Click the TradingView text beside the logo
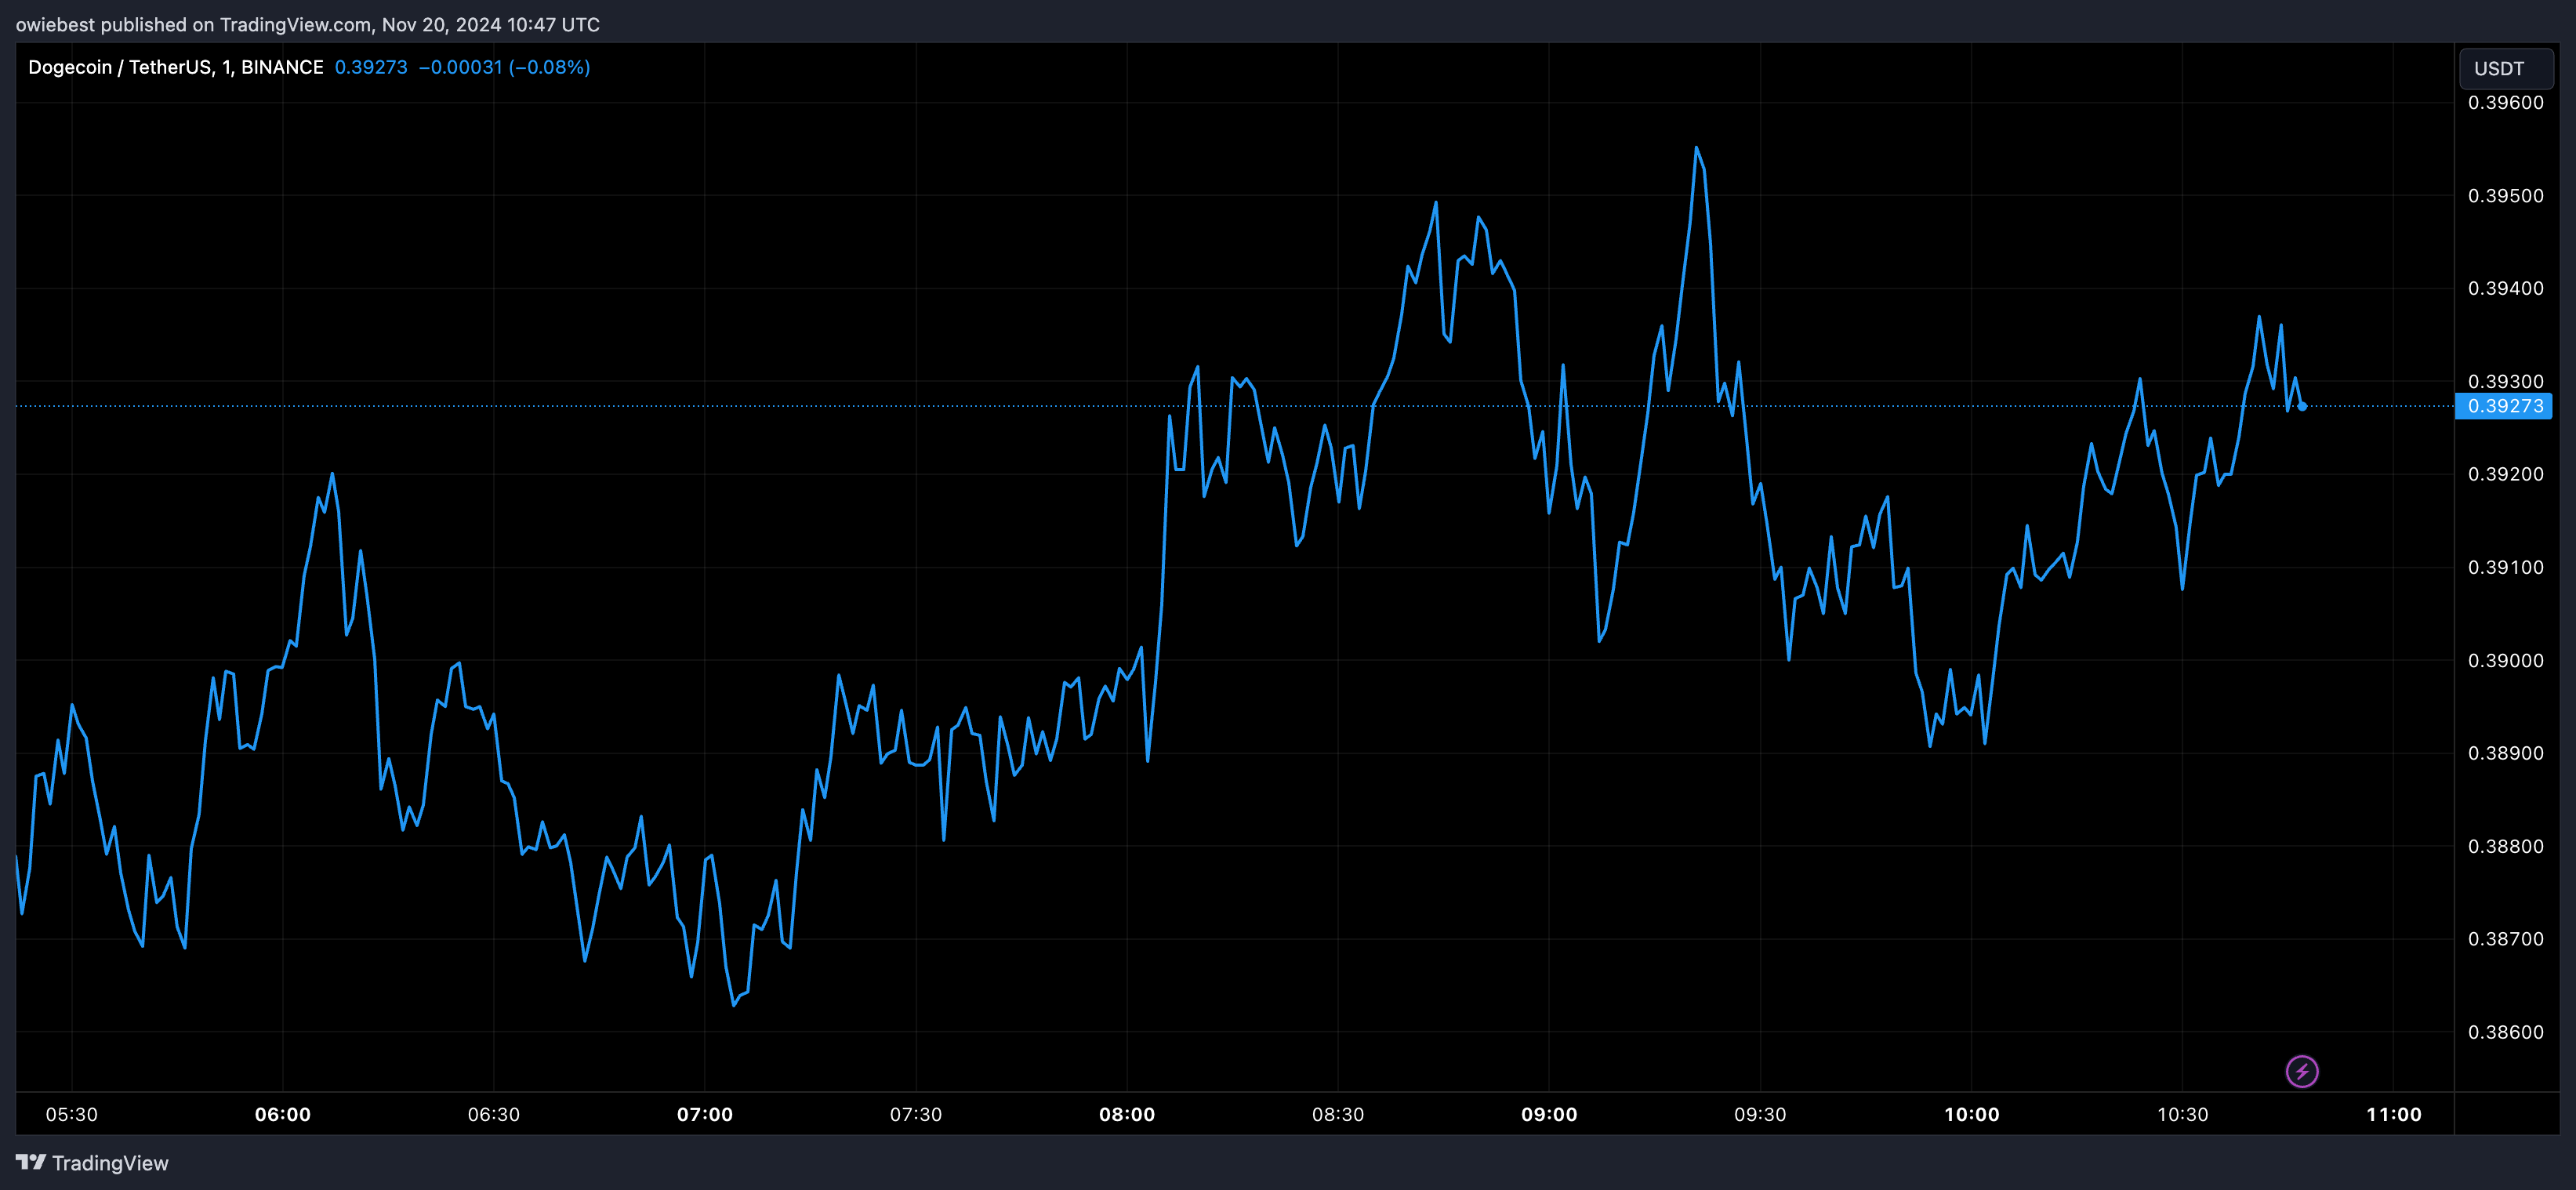2576x1190 pixels. click(113, 1163)
